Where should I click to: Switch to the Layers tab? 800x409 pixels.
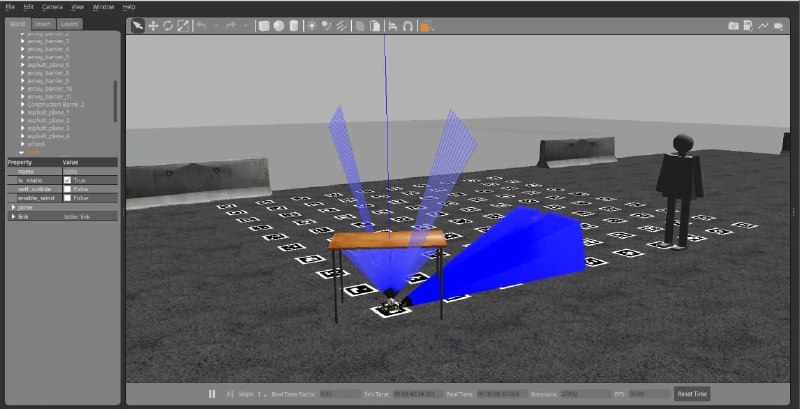pyautogui.click(x=69, y=24)
